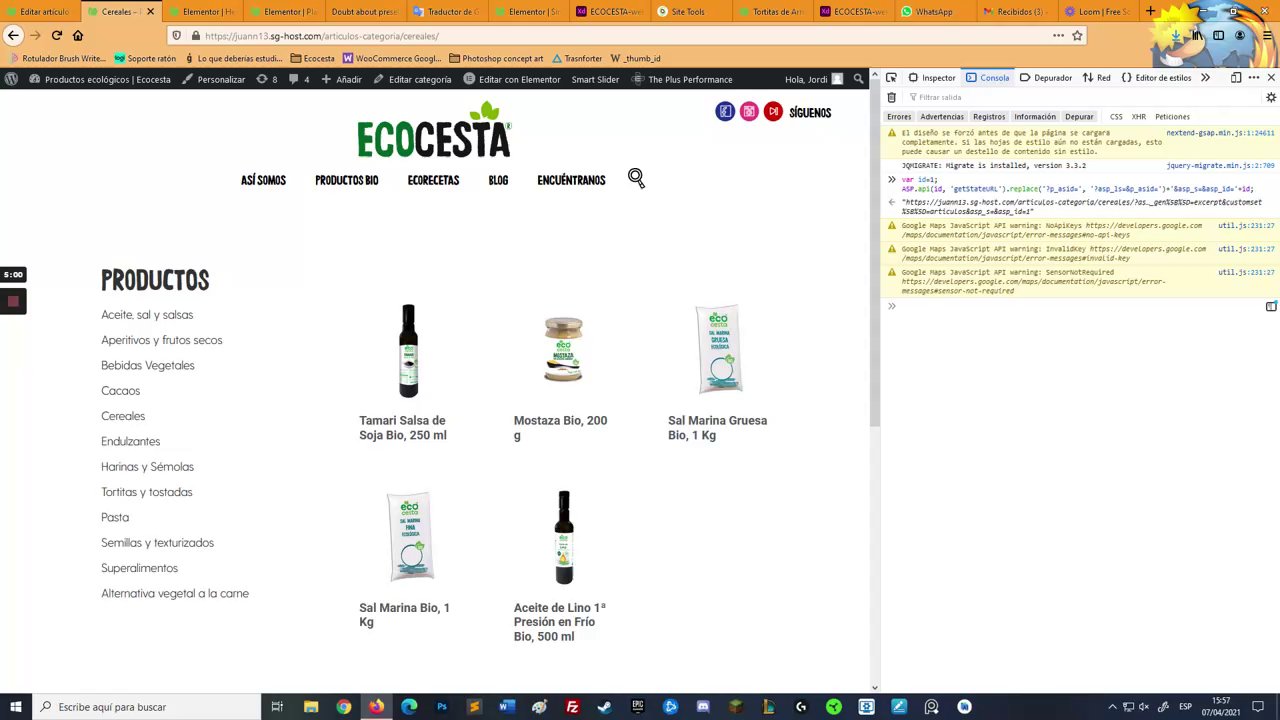Open the Facebook social icon near Síguenos

pos(725,112)
